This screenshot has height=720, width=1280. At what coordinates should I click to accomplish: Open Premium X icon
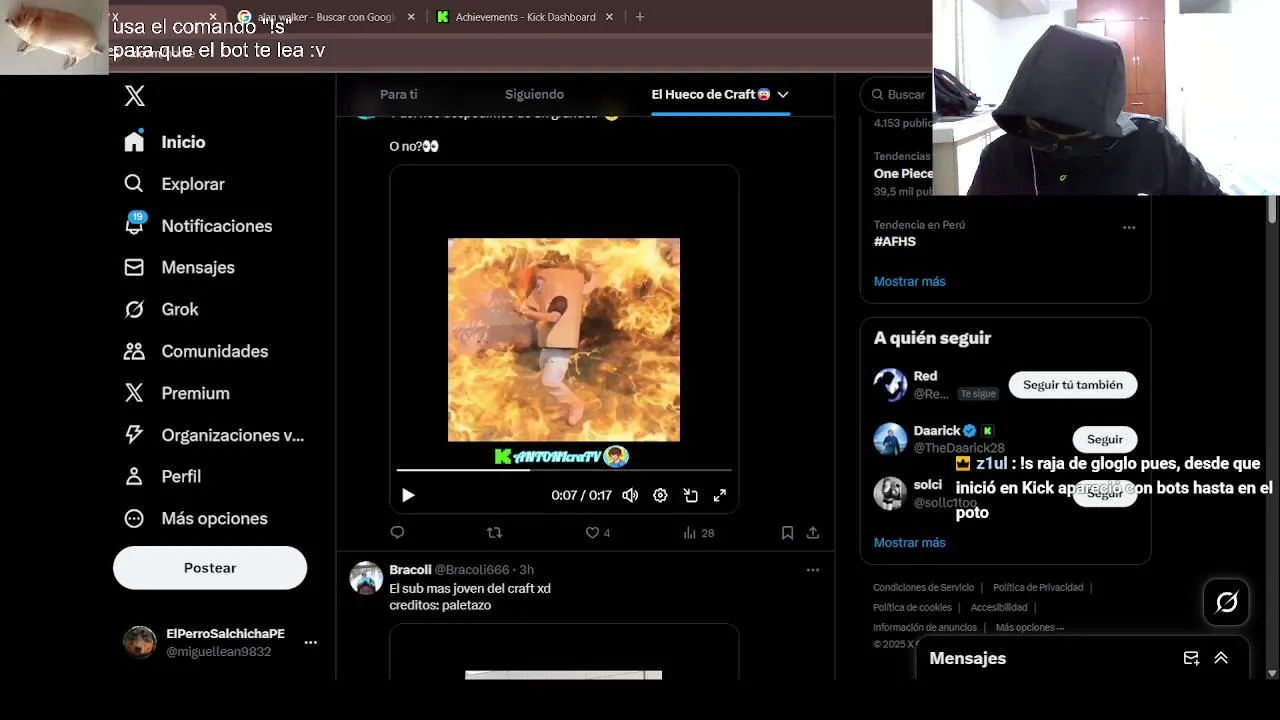pos(134,393)
